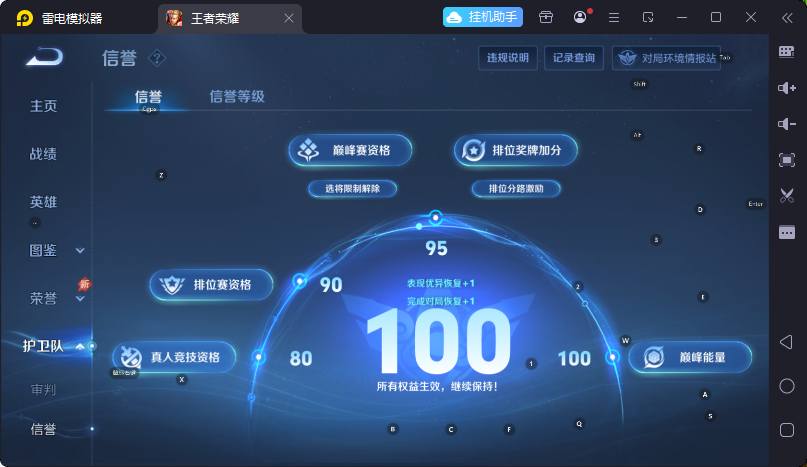Open the keyboard mapping icon

click(786, 51)
